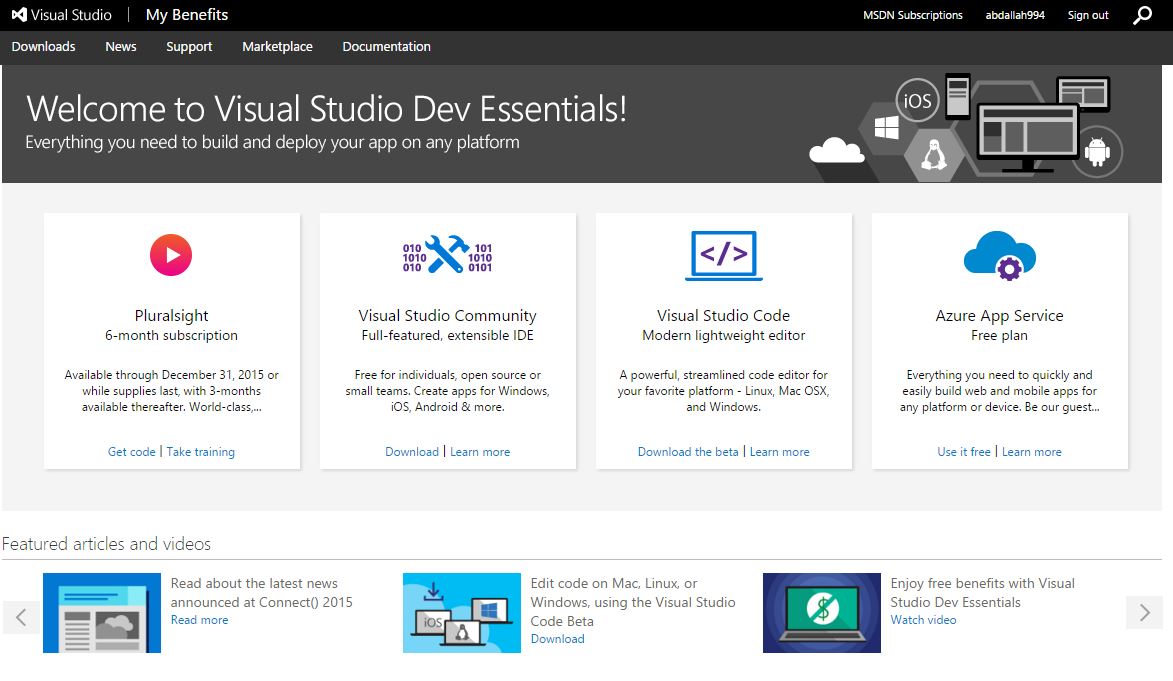The height and width of the screenshot is (681, 1173).
Task: Open the MSDN Subscriptions link
Action: (x=913, y=15)
